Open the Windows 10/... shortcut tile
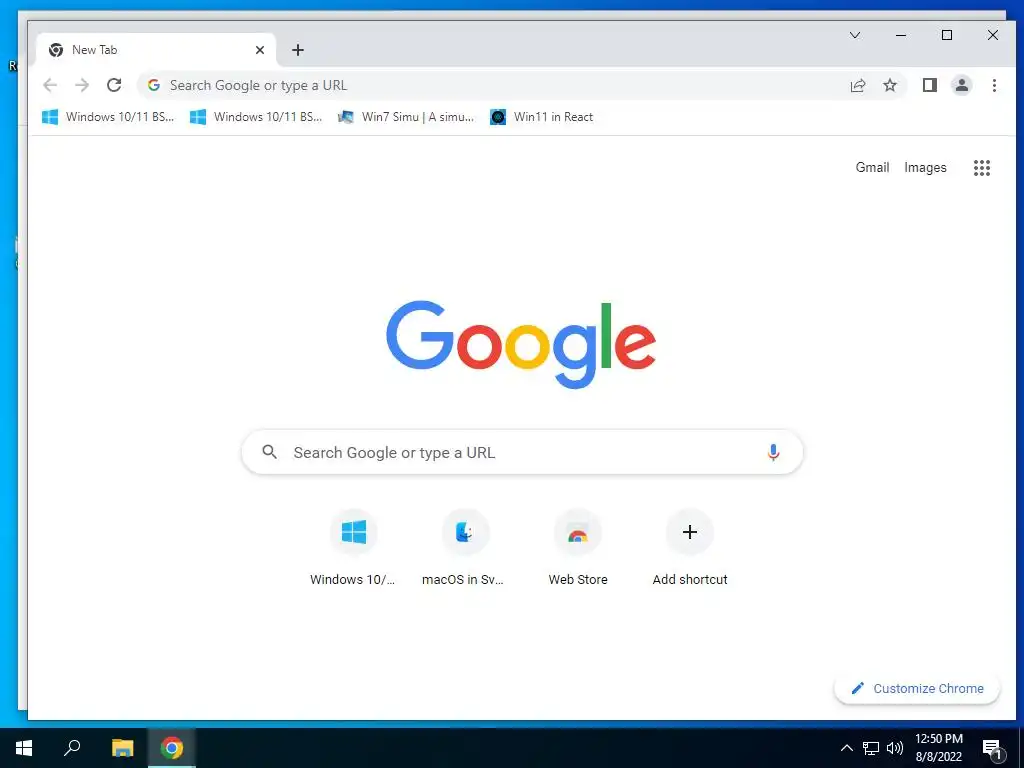The height and width of the screenshot is (768, 1024). coord(353,549)
